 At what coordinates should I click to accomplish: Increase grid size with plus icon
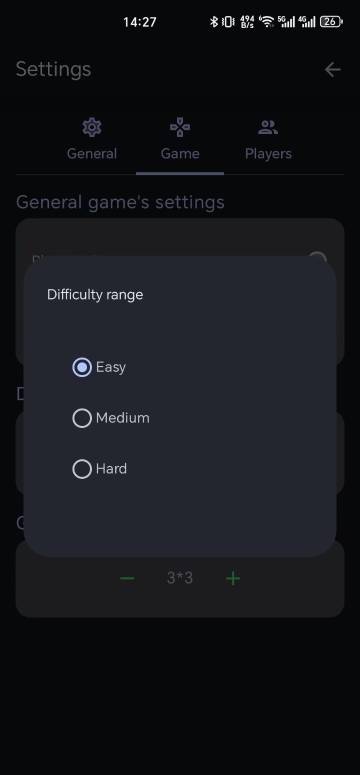click(x=233, y=578)
